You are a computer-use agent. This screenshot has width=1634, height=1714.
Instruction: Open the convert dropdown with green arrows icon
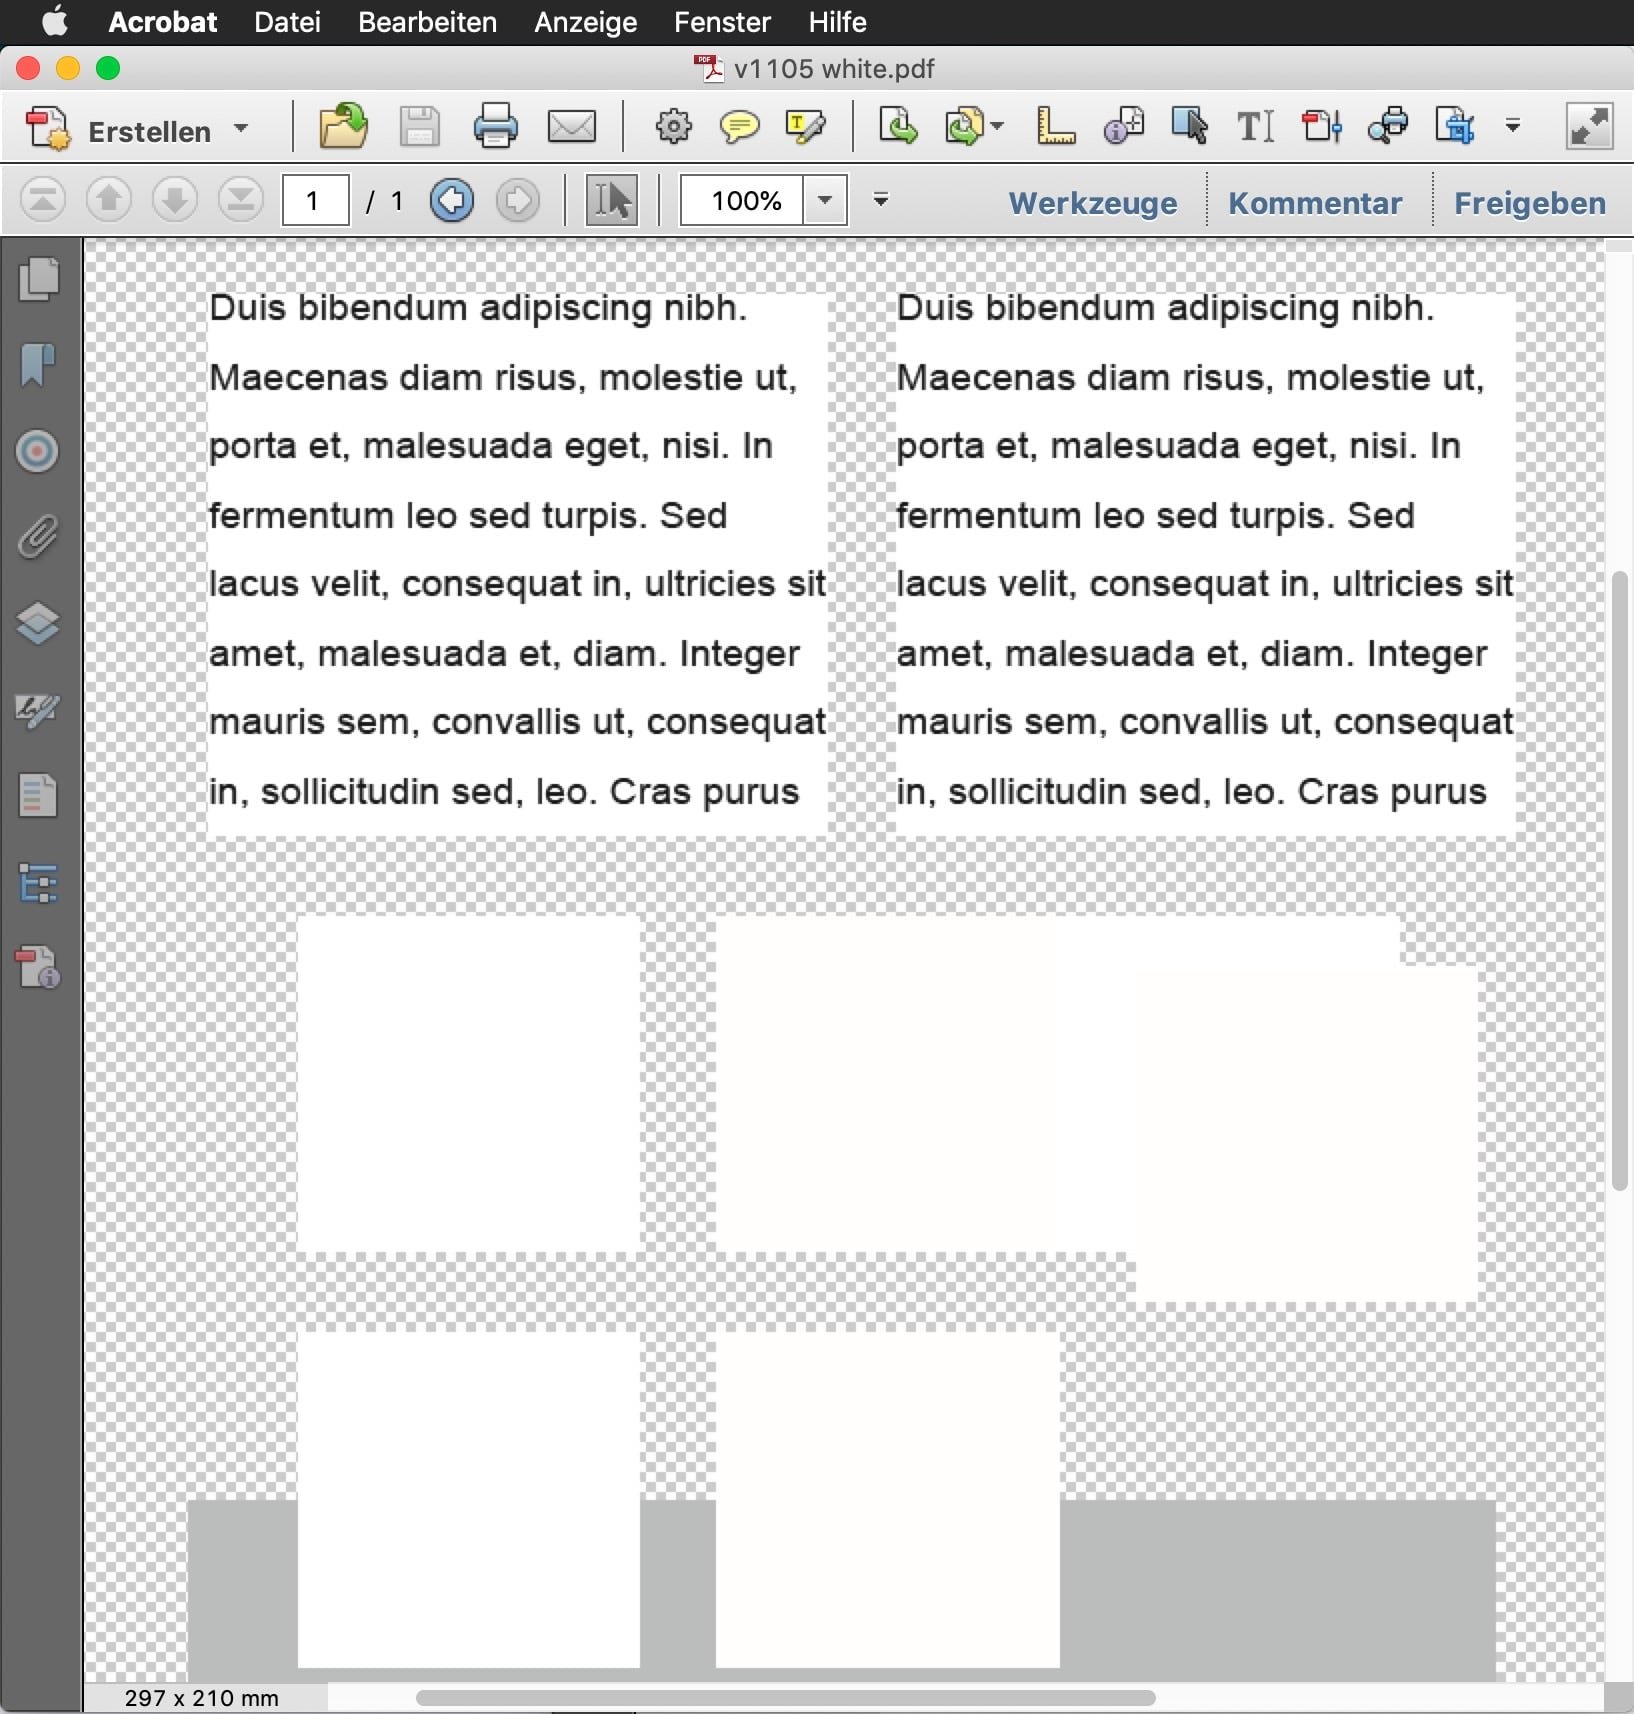point(973,127)
